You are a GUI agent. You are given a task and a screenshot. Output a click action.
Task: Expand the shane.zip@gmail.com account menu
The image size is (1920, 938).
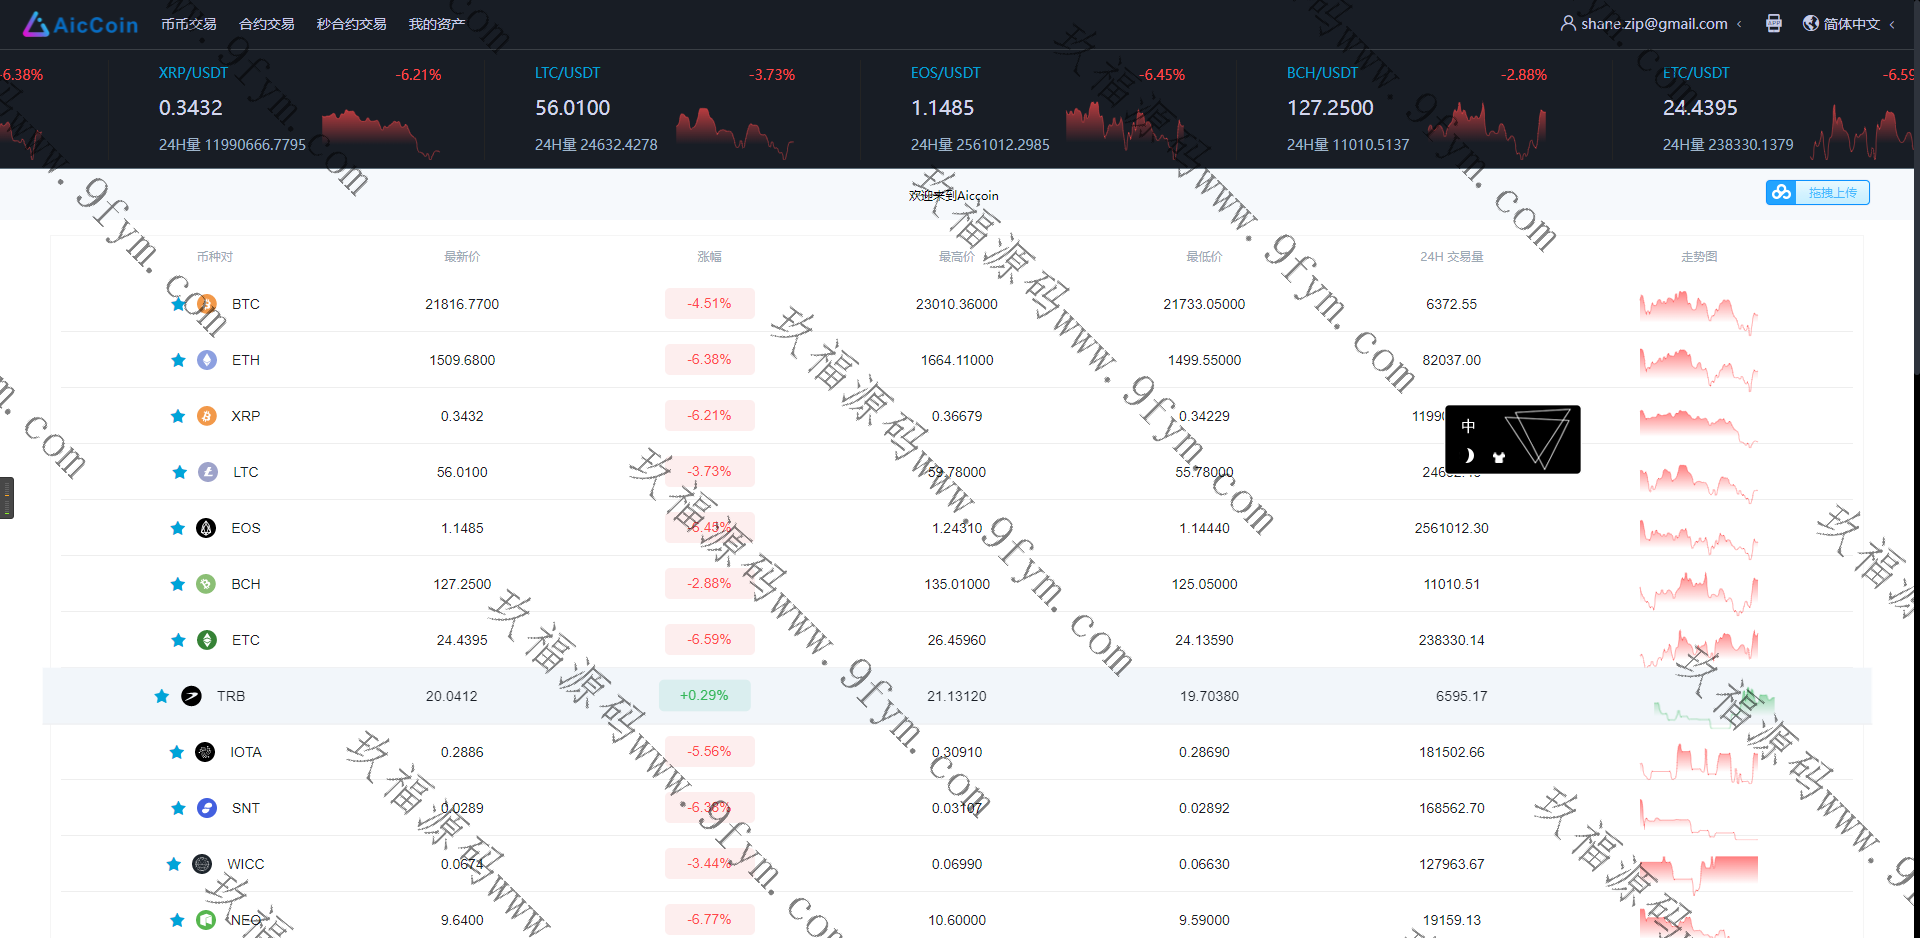[1652, 24]
